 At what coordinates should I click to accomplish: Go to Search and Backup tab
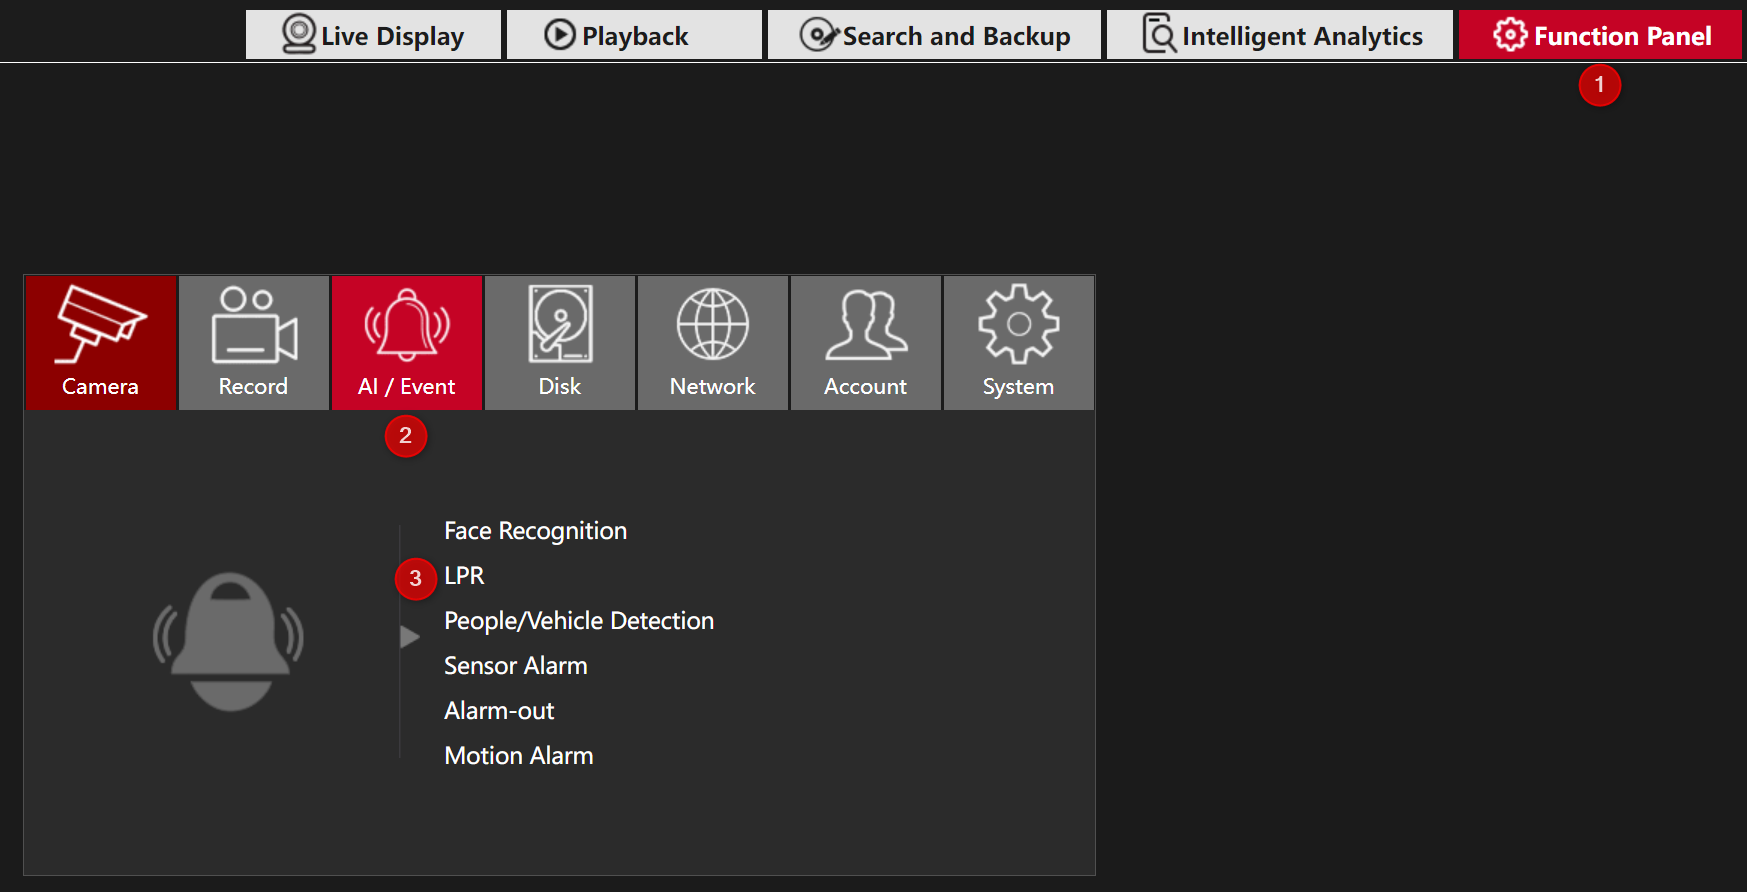pyautogui.click(x=934, y=36)
